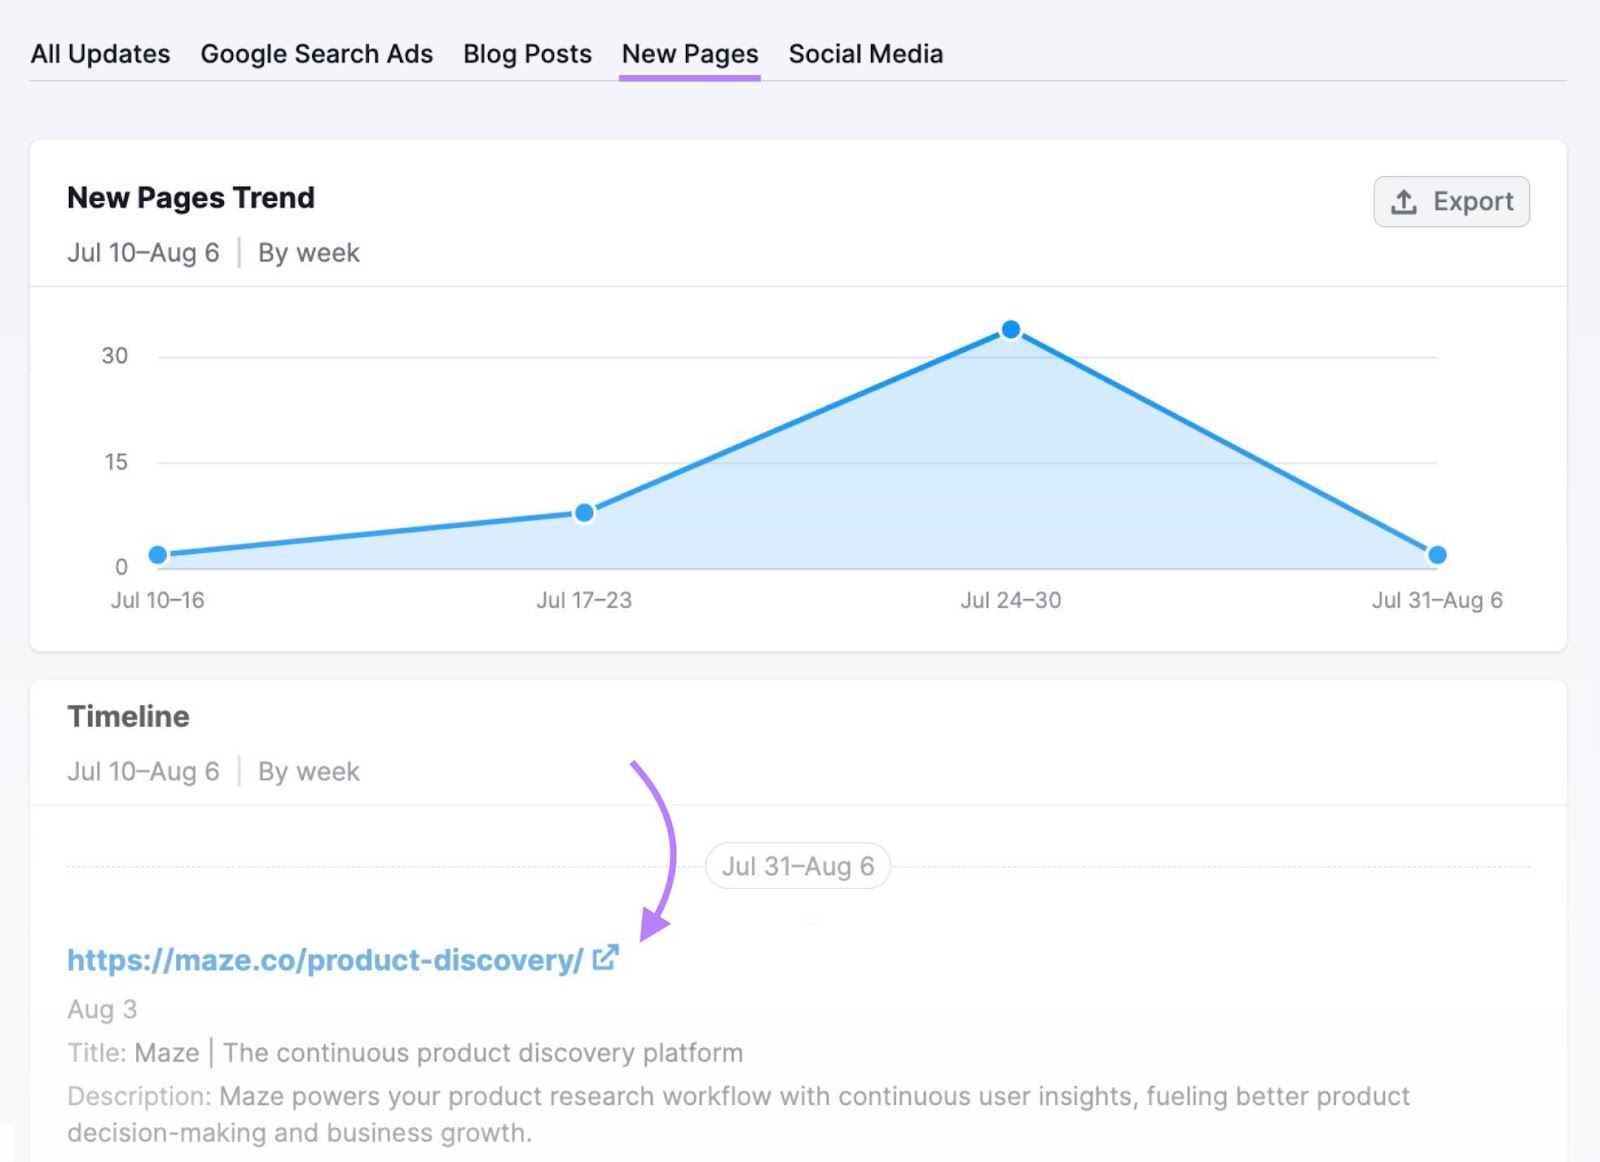Select the Jul 10–16 chart data point
Screen dimensions: 1600x1162
pyautogui.click(x=158, y=555)
